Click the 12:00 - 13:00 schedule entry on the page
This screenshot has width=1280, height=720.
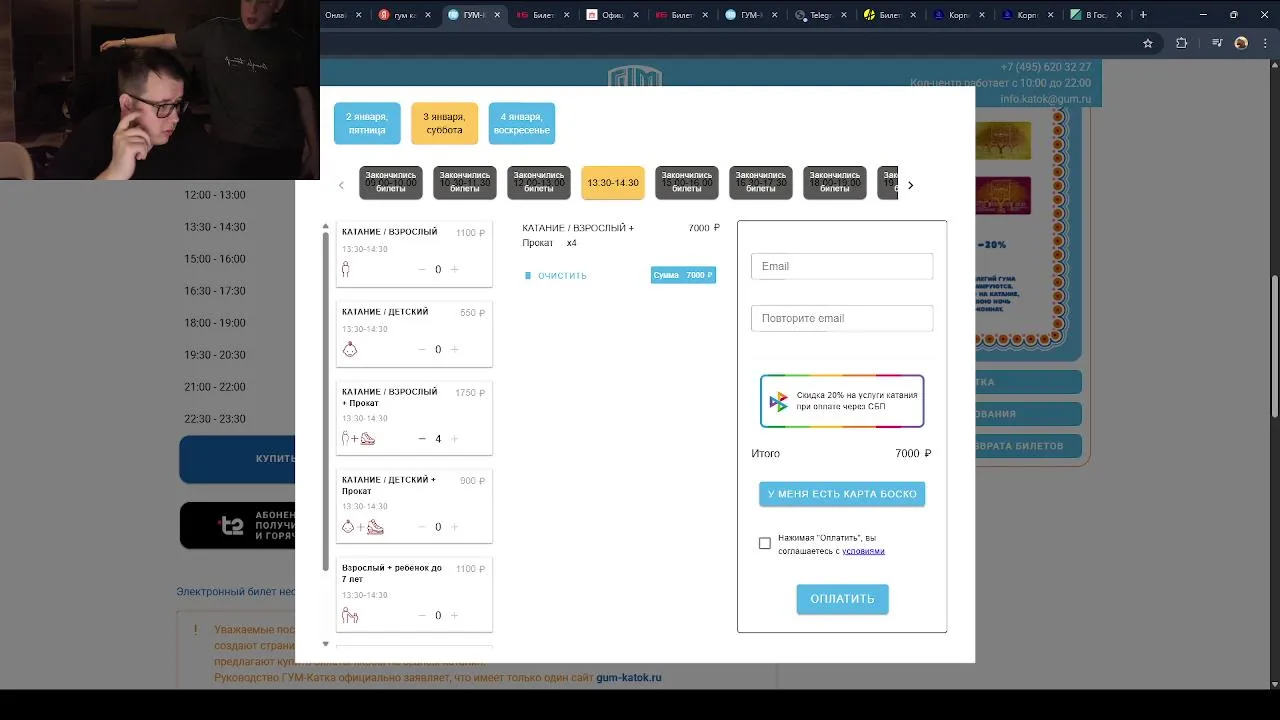[215, 195]
